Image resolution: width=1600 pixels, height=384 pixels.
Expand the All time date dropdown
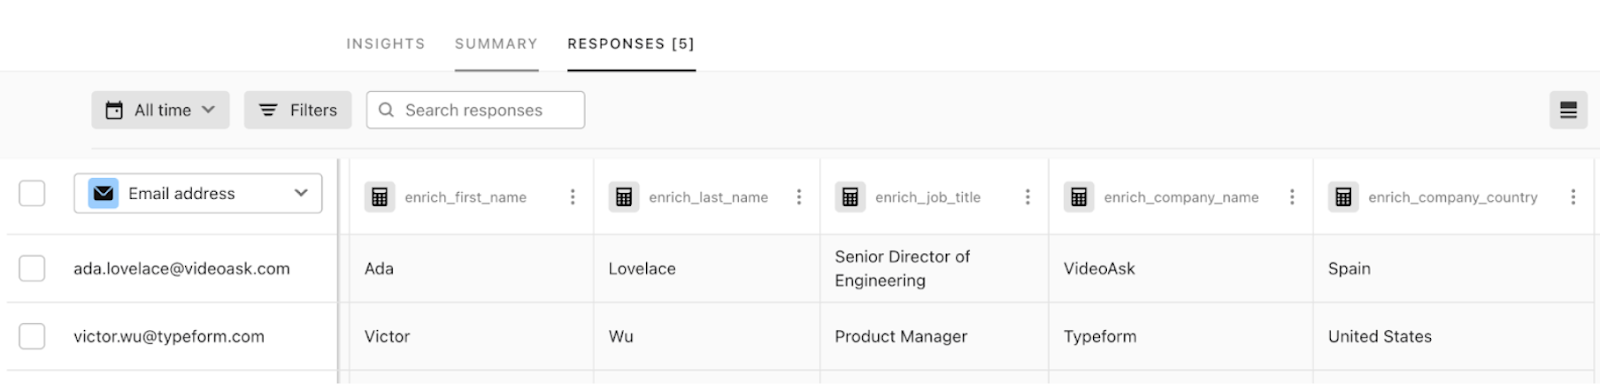[x=160, y=110]
